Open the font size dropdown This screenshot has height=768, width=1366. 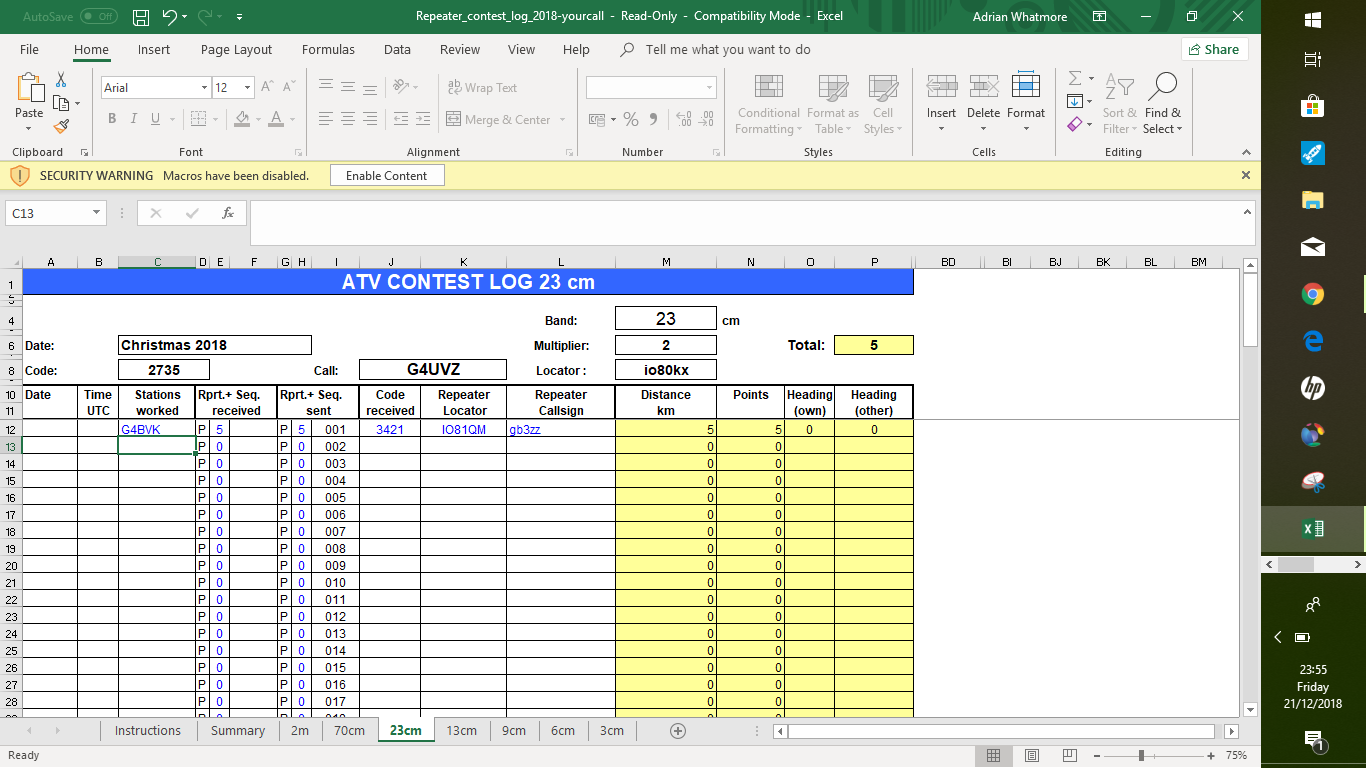pos(246,87)
